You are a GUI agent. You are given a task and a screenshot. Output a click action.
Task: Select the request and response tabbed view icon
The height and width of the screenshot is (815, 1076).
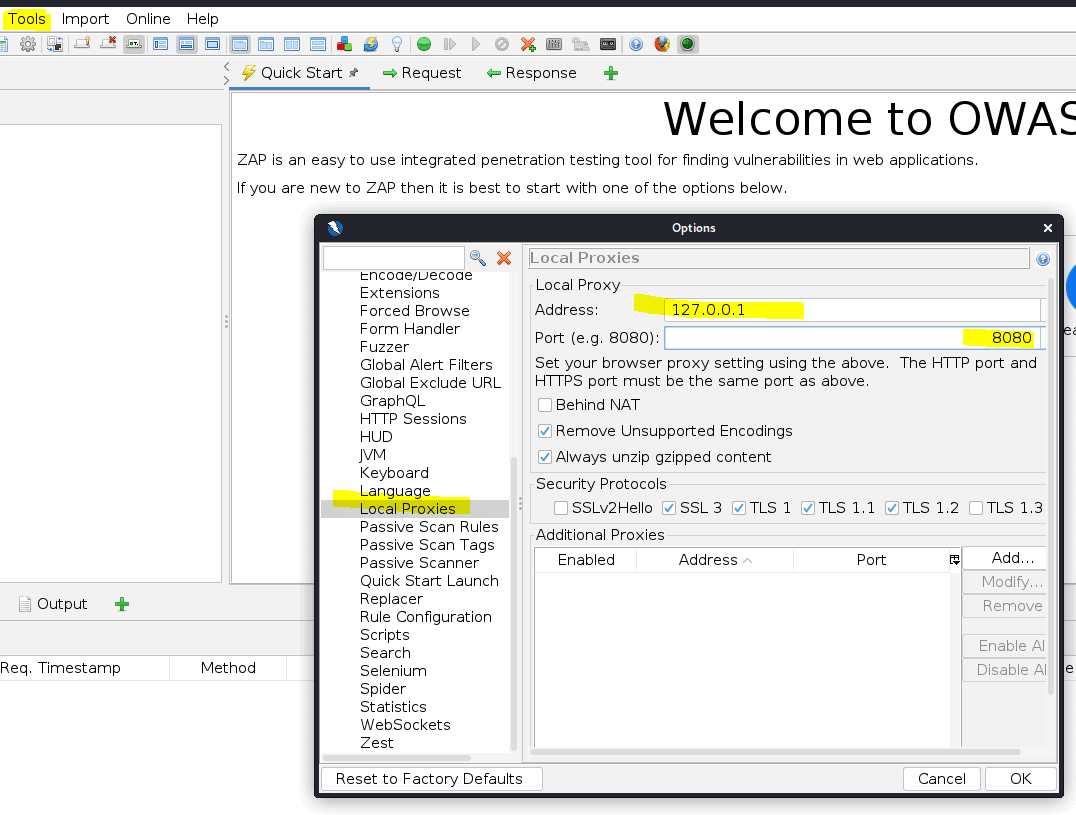click(x=239, y=45)
